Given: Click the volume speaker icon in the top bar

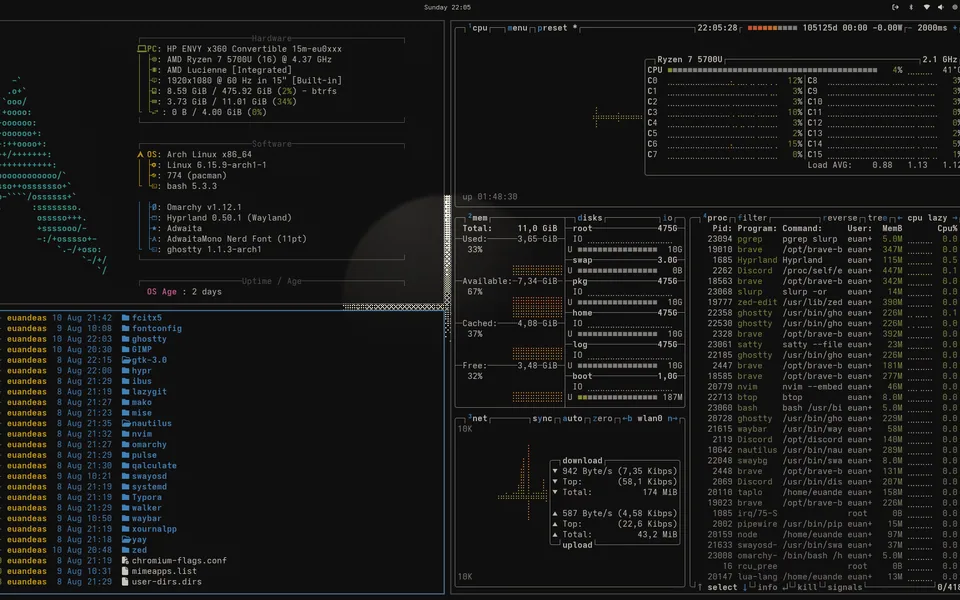Looking at the screenshot, I should (x=941, y=7).
